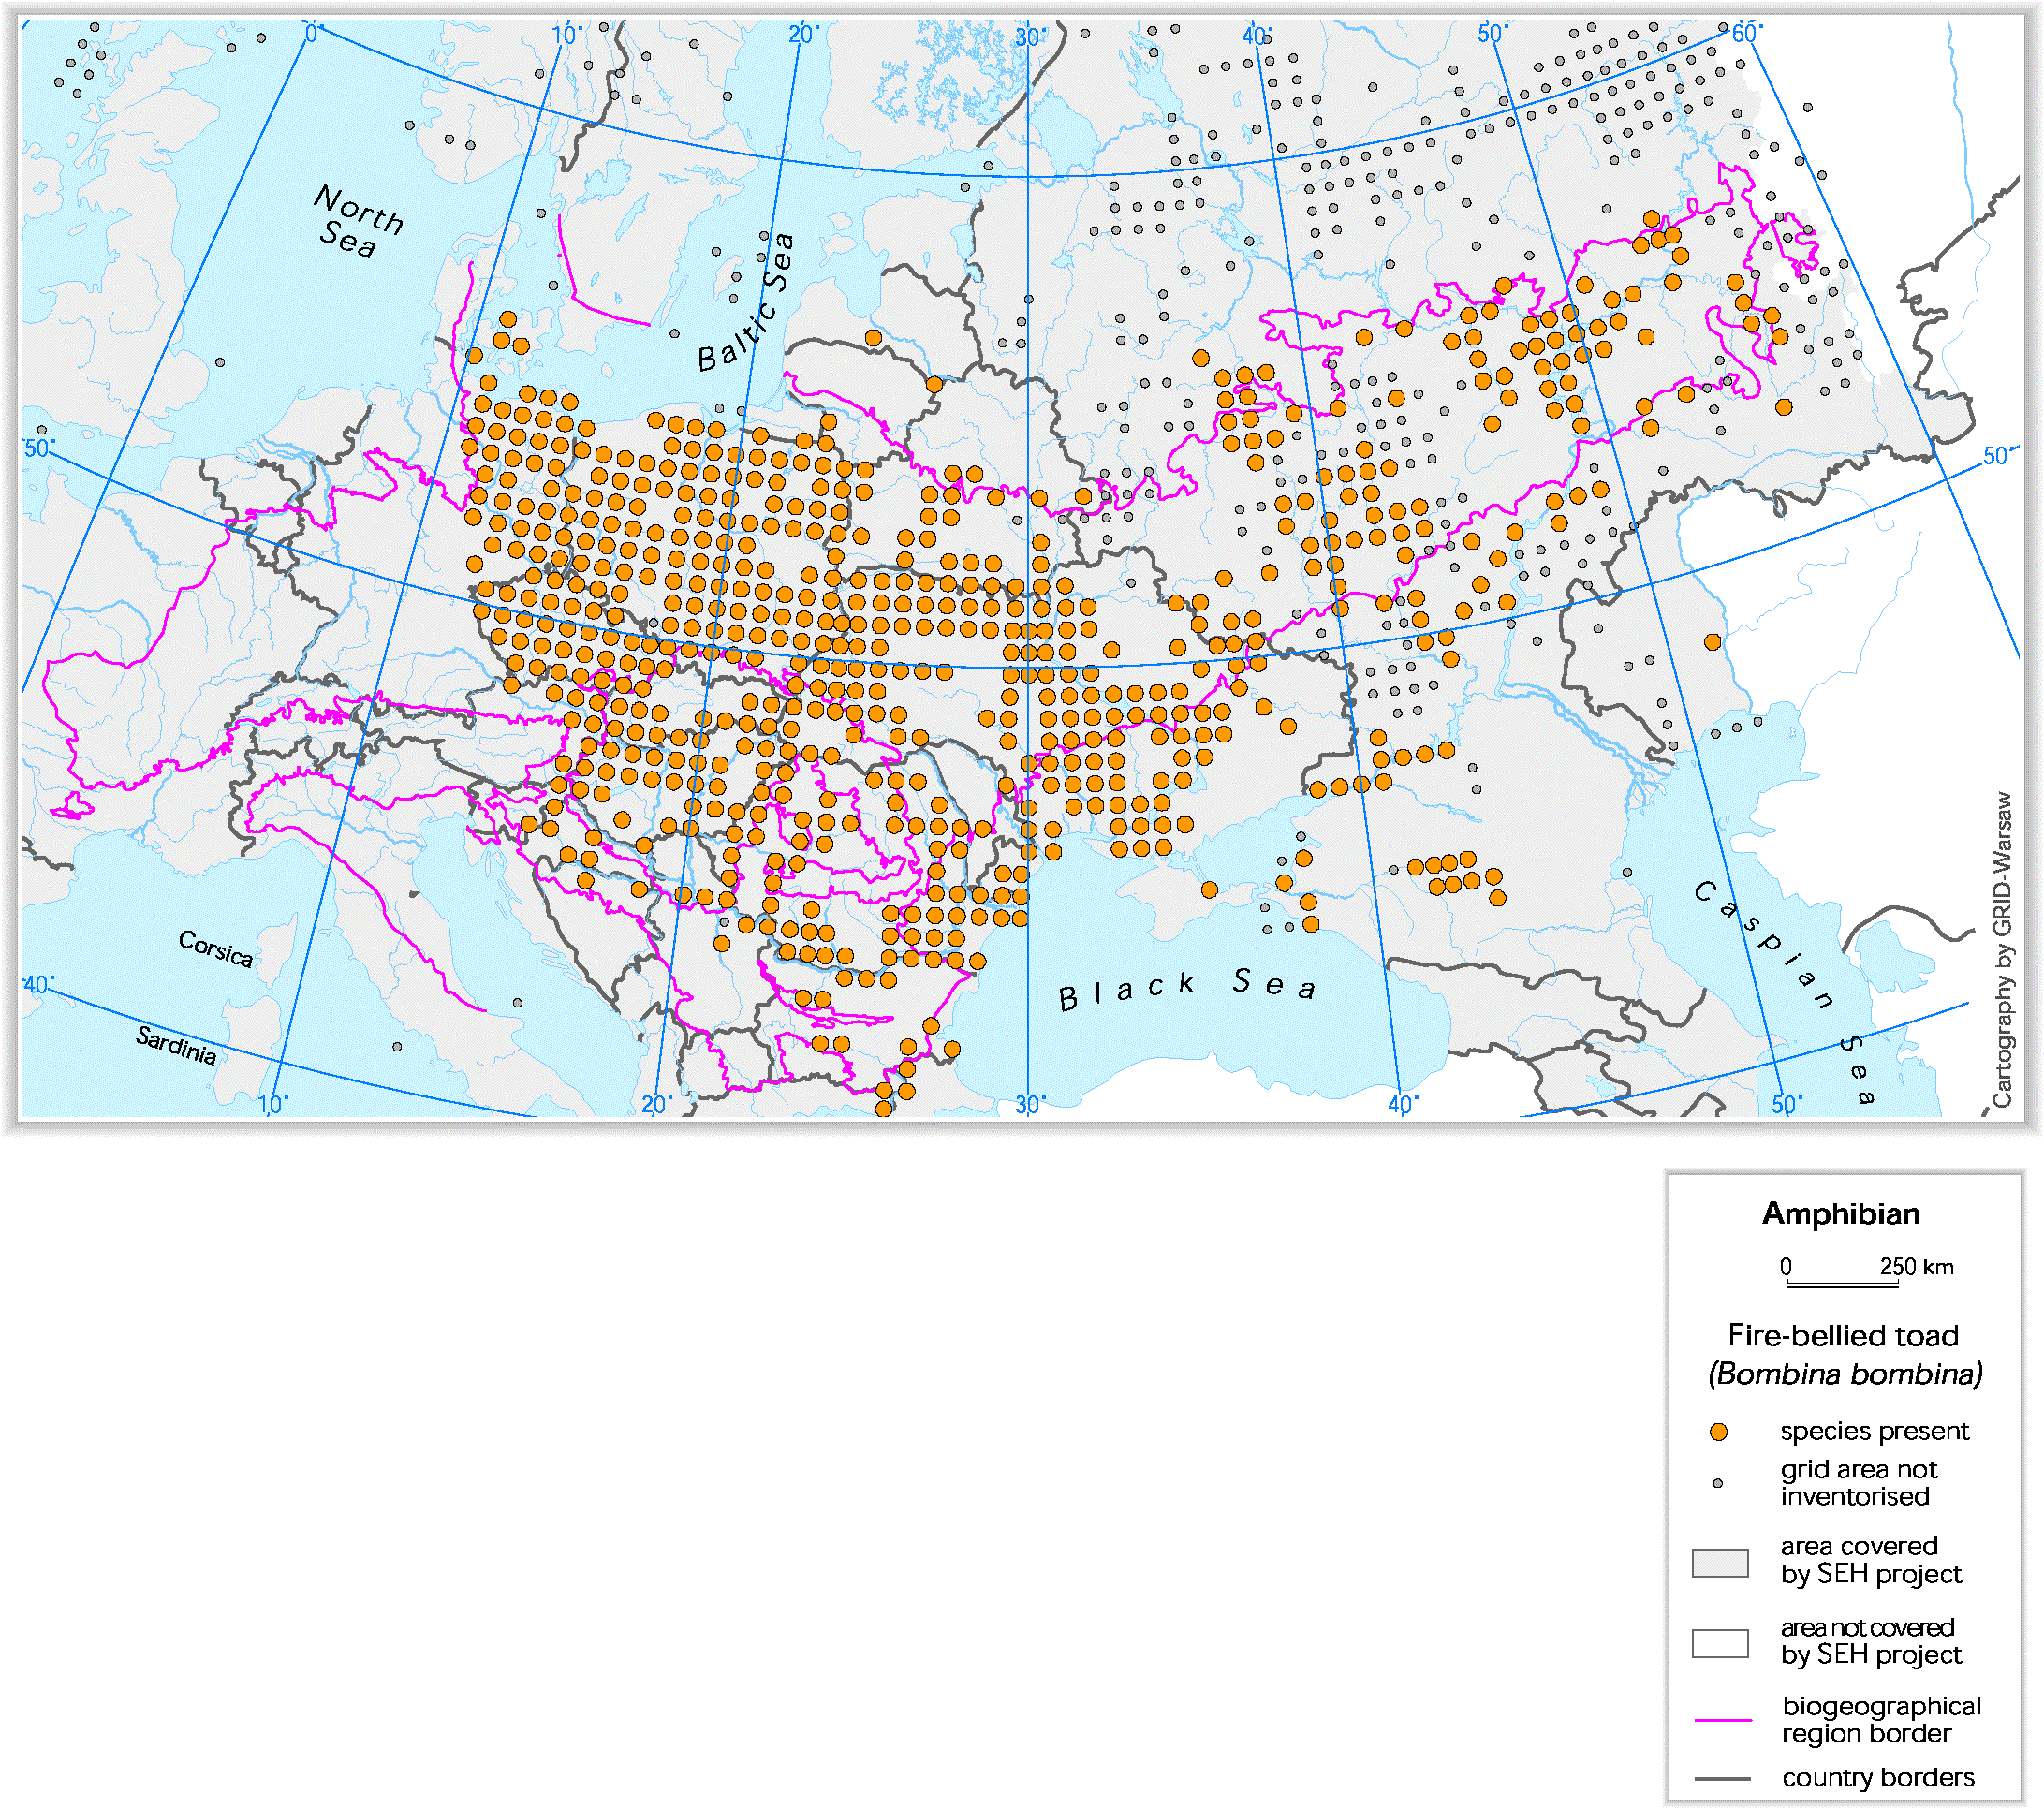Click the grey area covered legend box
The height and width of the screenshot is (1808, 2044).
1720,1563
